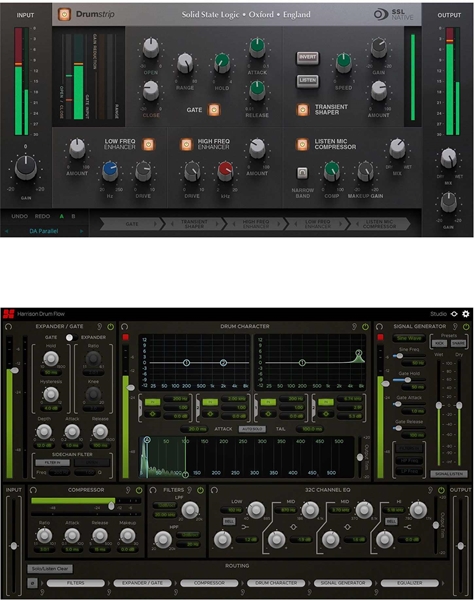This screenshot has width=474, height=600.
Task: Select the previous preset arrow beside DA Parallel
Action: [7, 231]
